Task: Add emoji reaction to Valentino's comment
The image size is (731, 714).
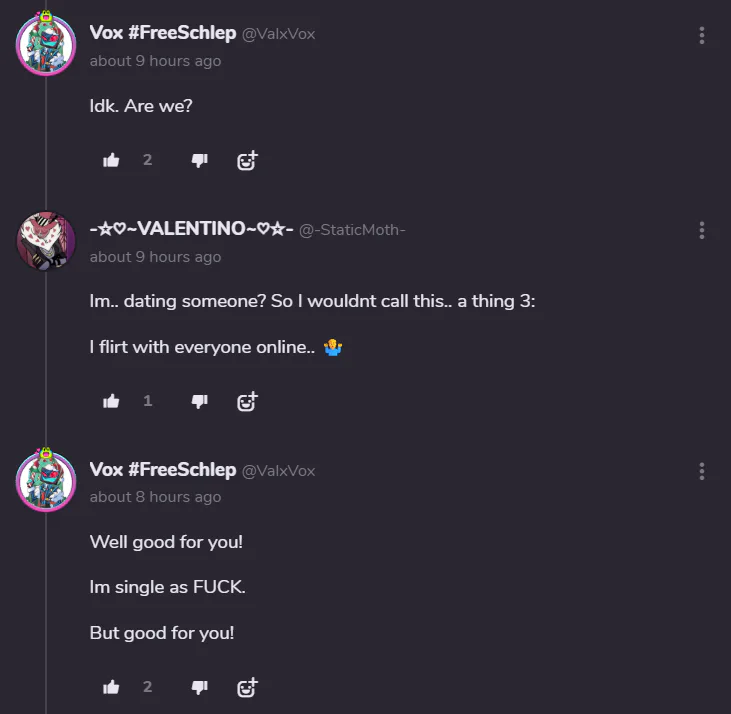Action: (247, 401)
